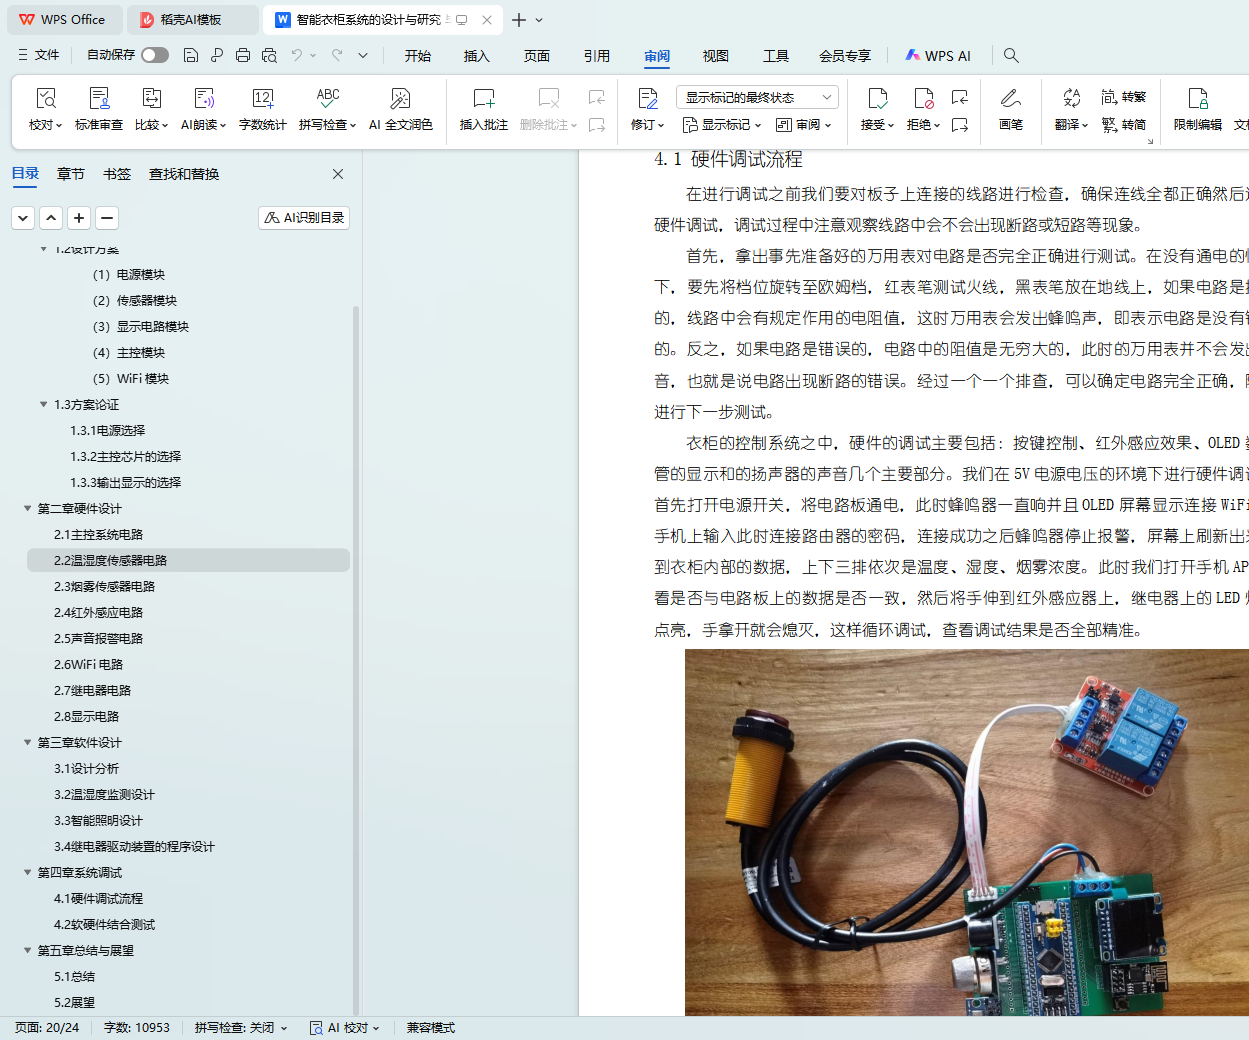Viewport: 1249px width, 1040px height.
Task: Open the 显示标记的最终状态 dropdown
Action: 756,97
